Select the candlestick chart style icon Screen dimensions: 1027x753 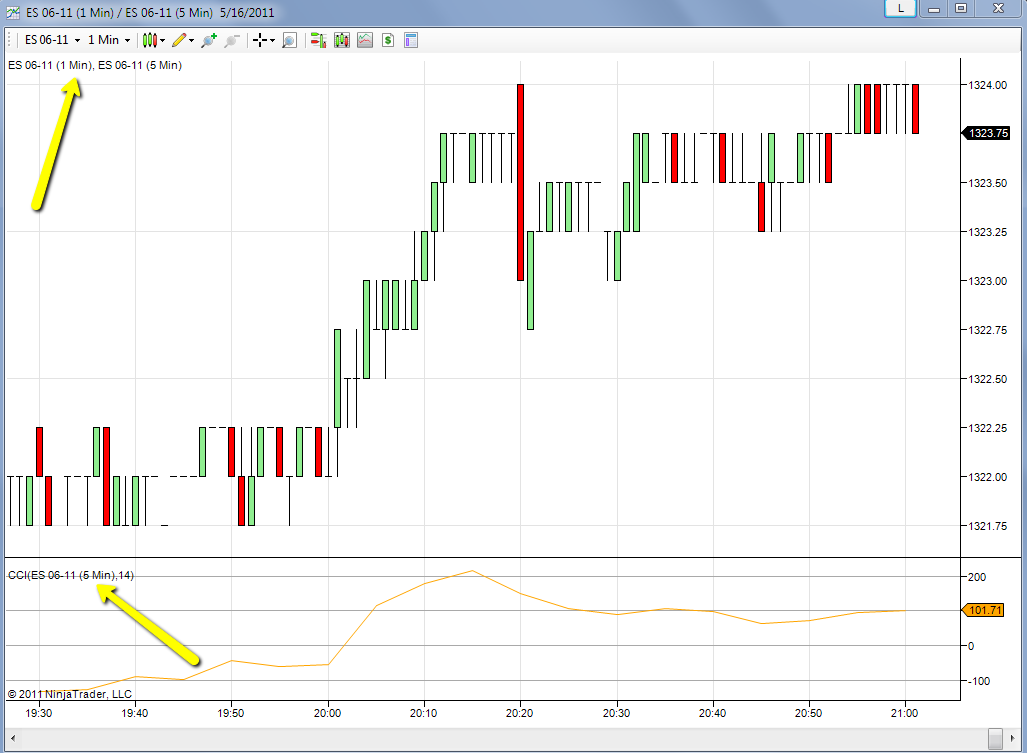149,41
